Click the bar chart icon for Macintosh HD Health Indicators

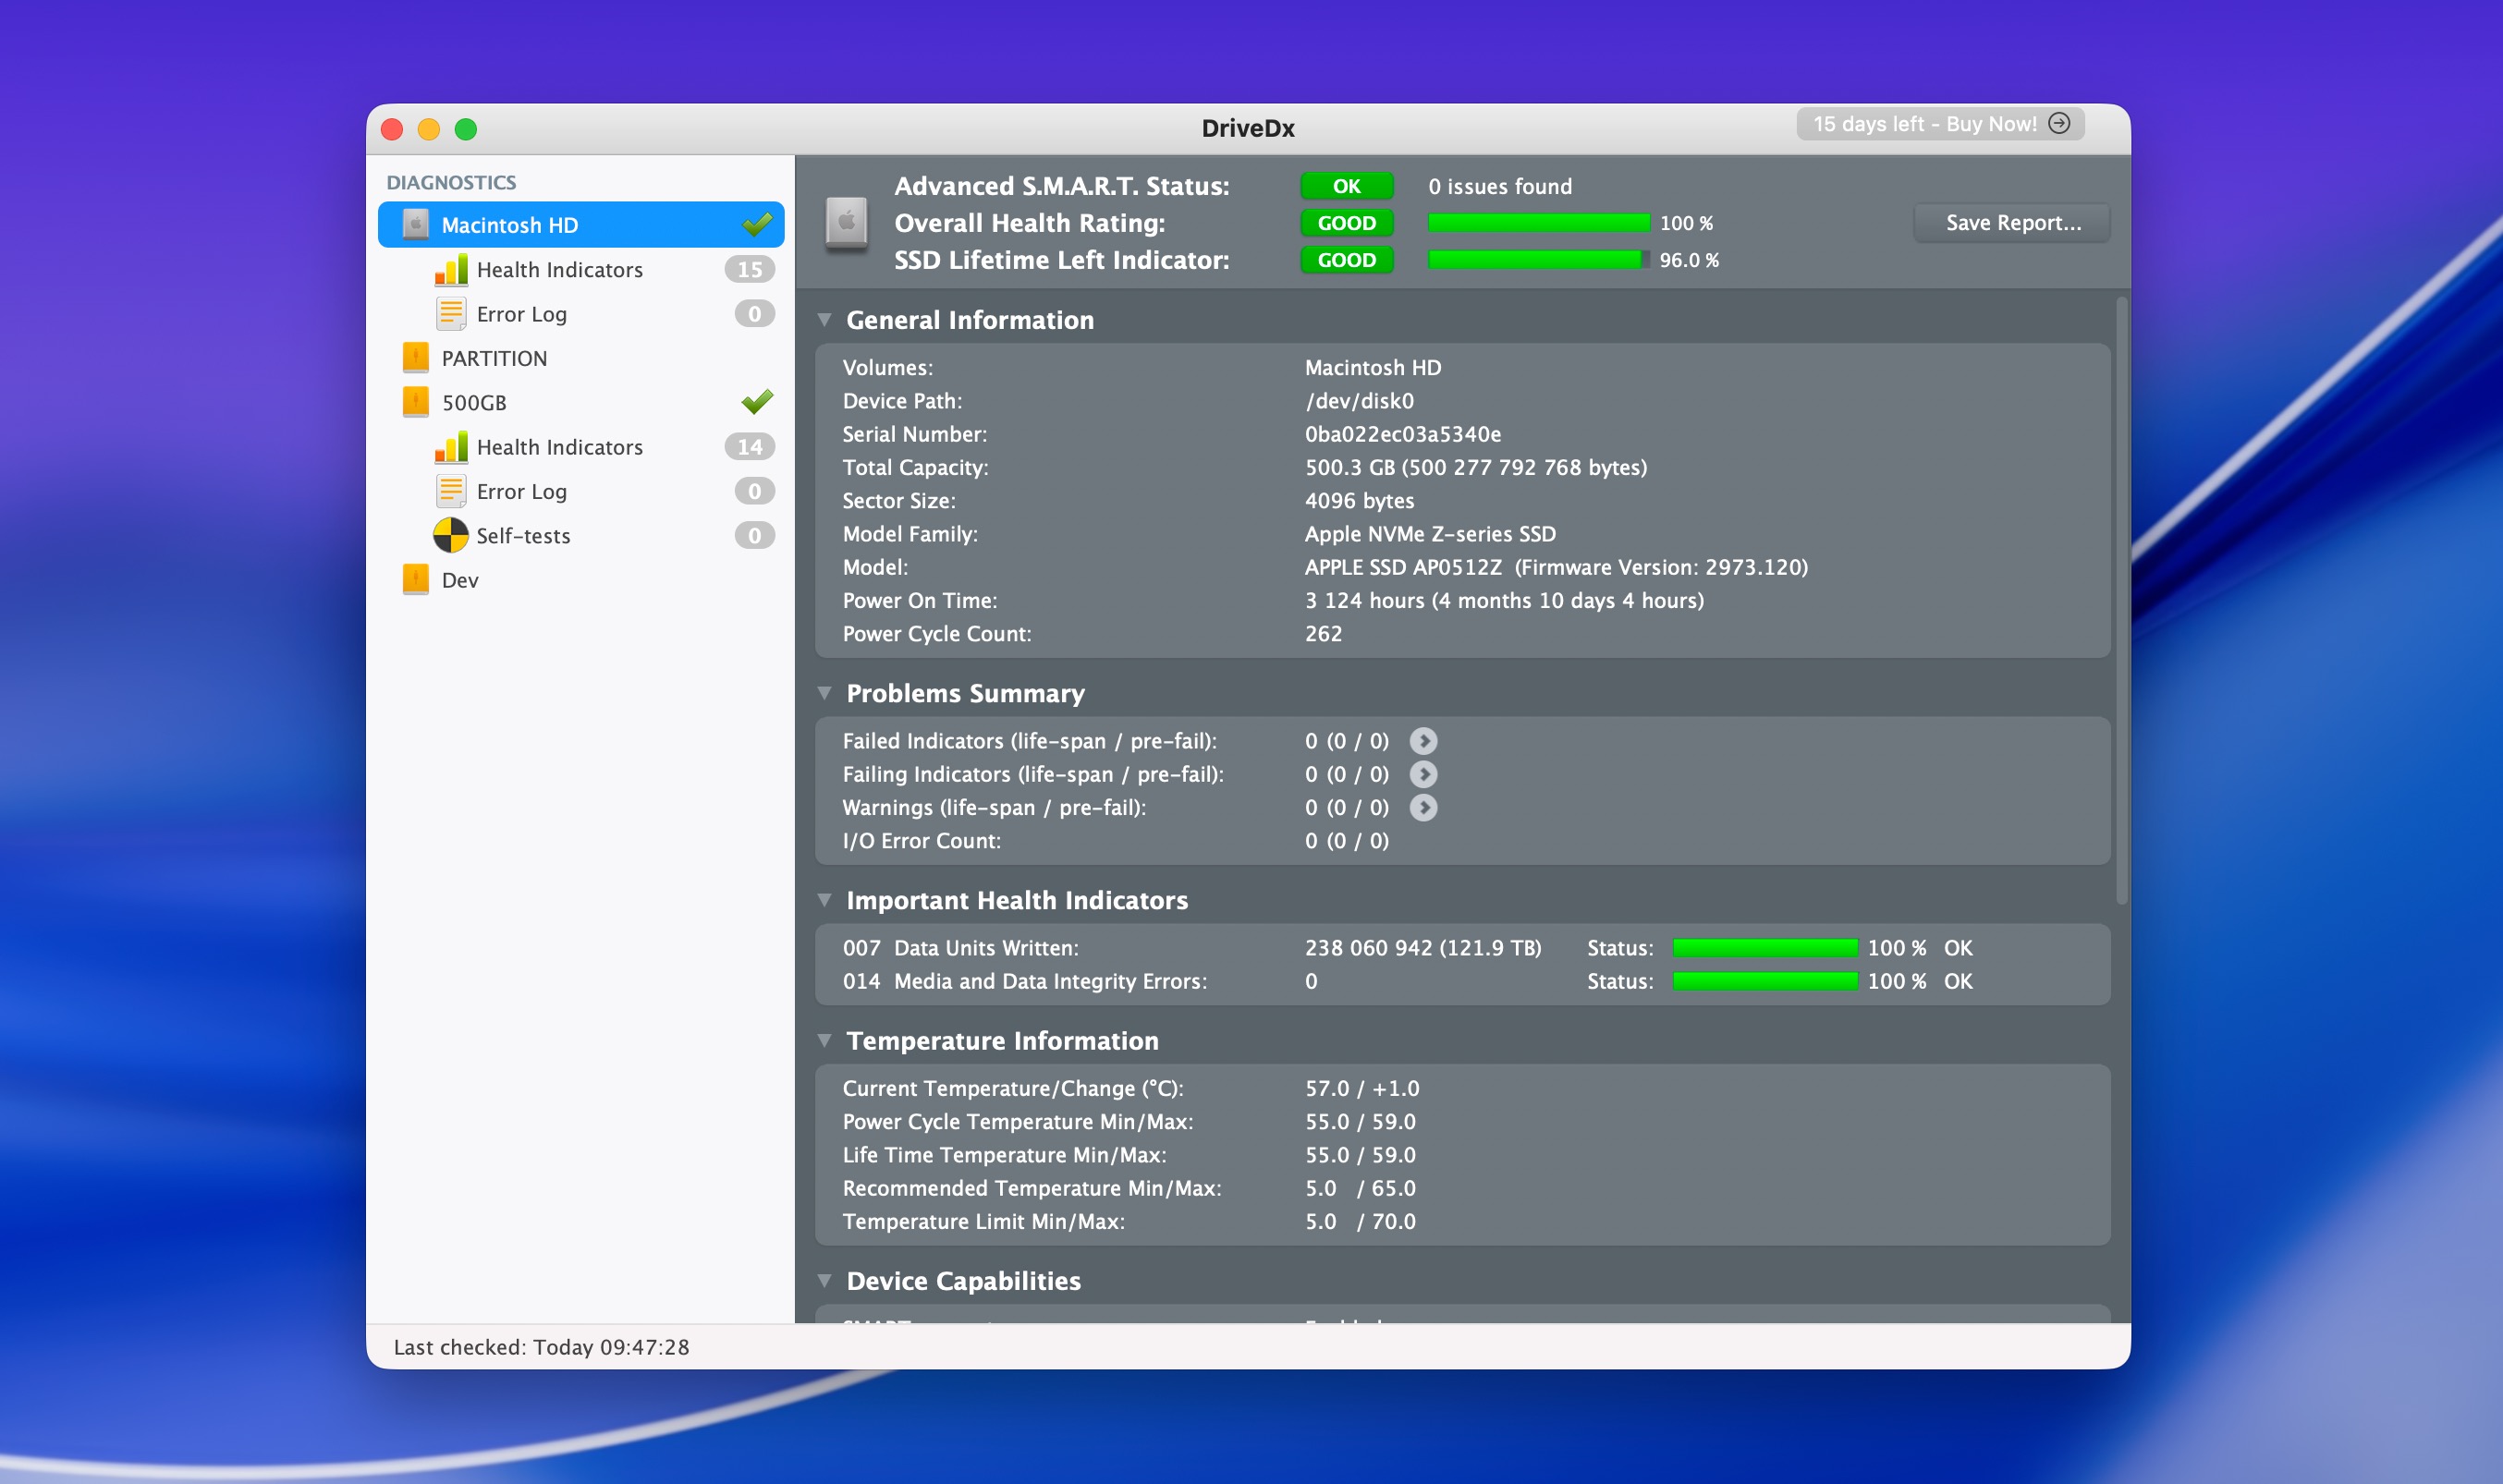(451, 269)
